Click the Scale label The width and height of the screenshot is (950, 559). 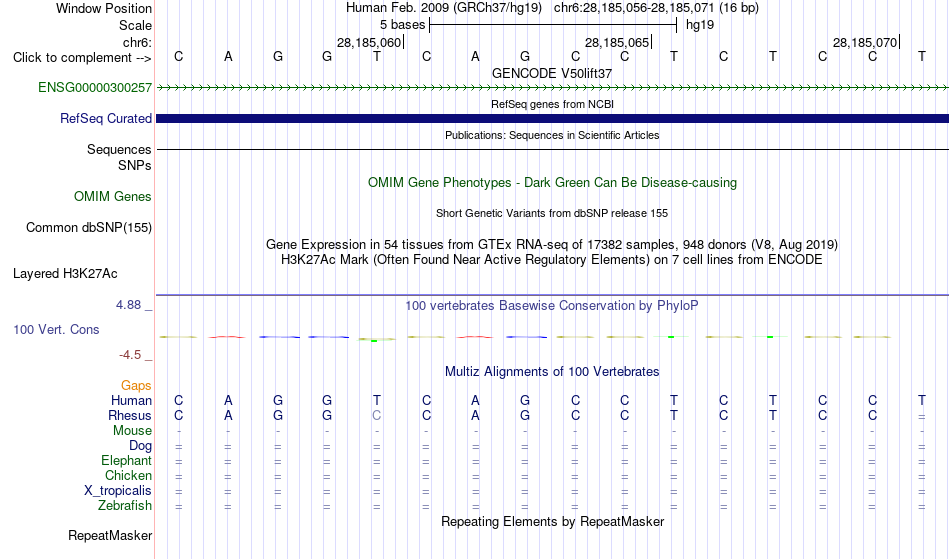pyautogui.click(x=135, y=25)
